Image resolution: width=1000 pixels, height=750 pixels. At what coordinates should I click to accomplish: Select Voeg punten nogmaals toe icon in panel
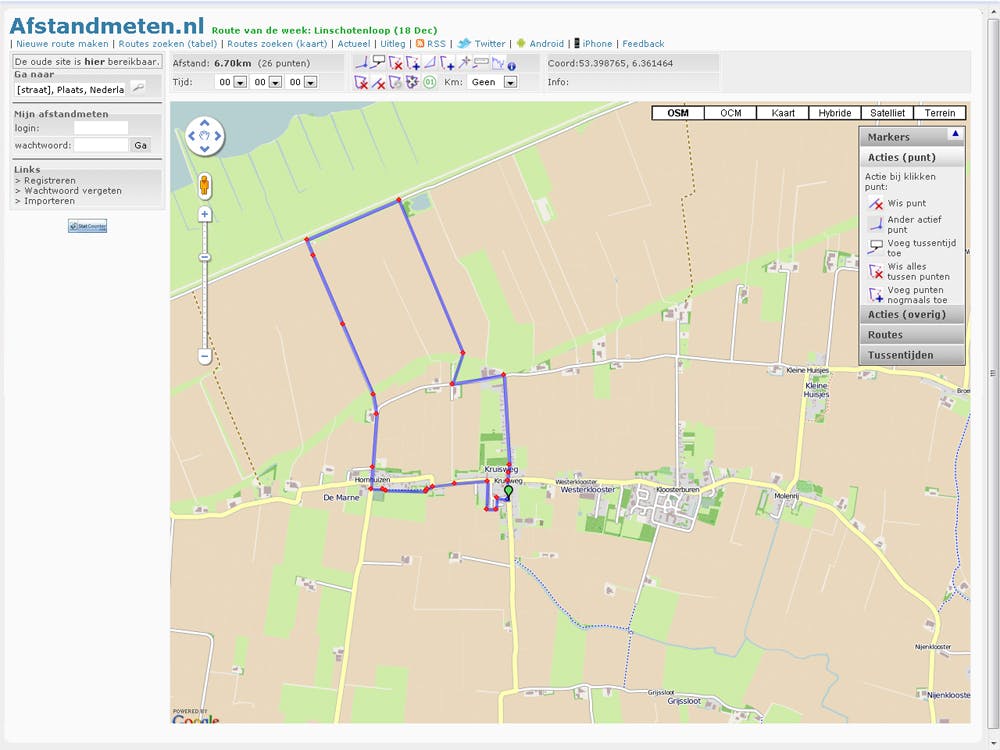click(x=875, y=295)
